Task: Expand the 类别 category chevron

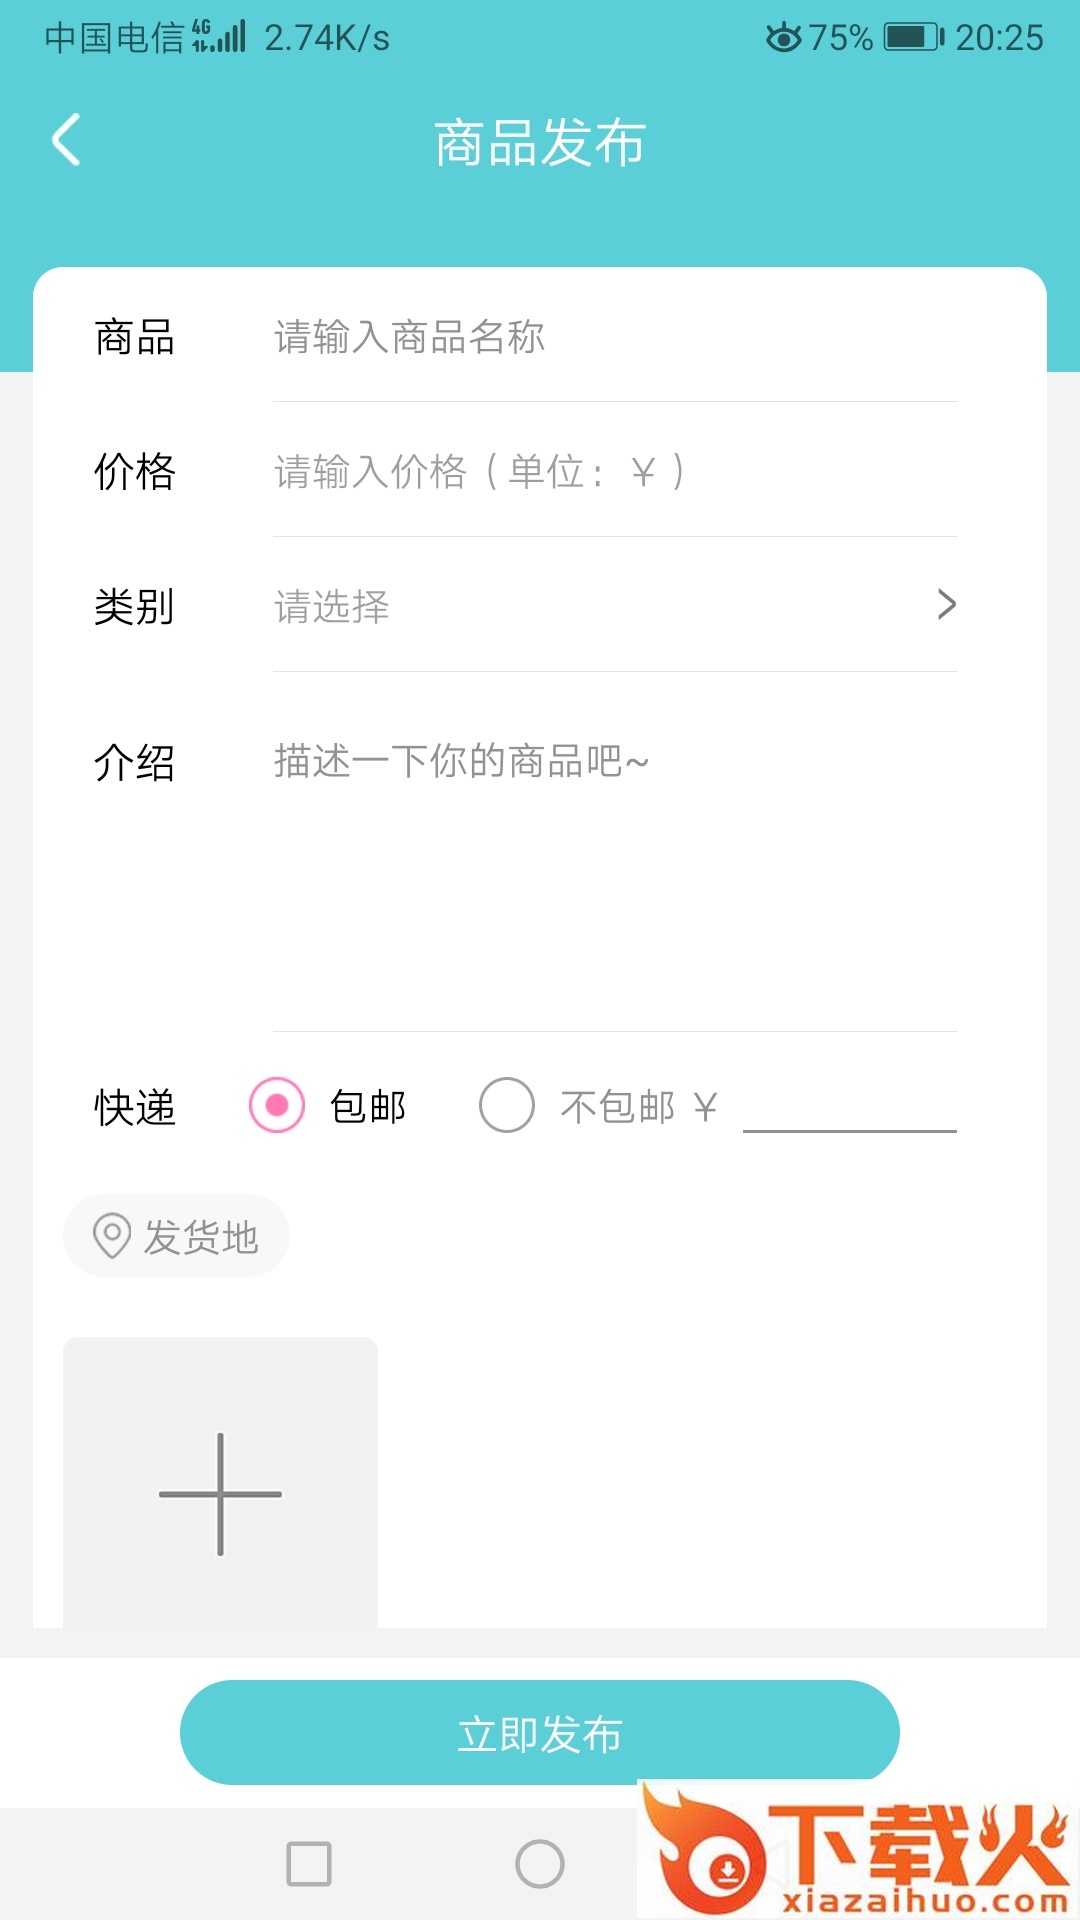Action: click(x=946, y=604)
